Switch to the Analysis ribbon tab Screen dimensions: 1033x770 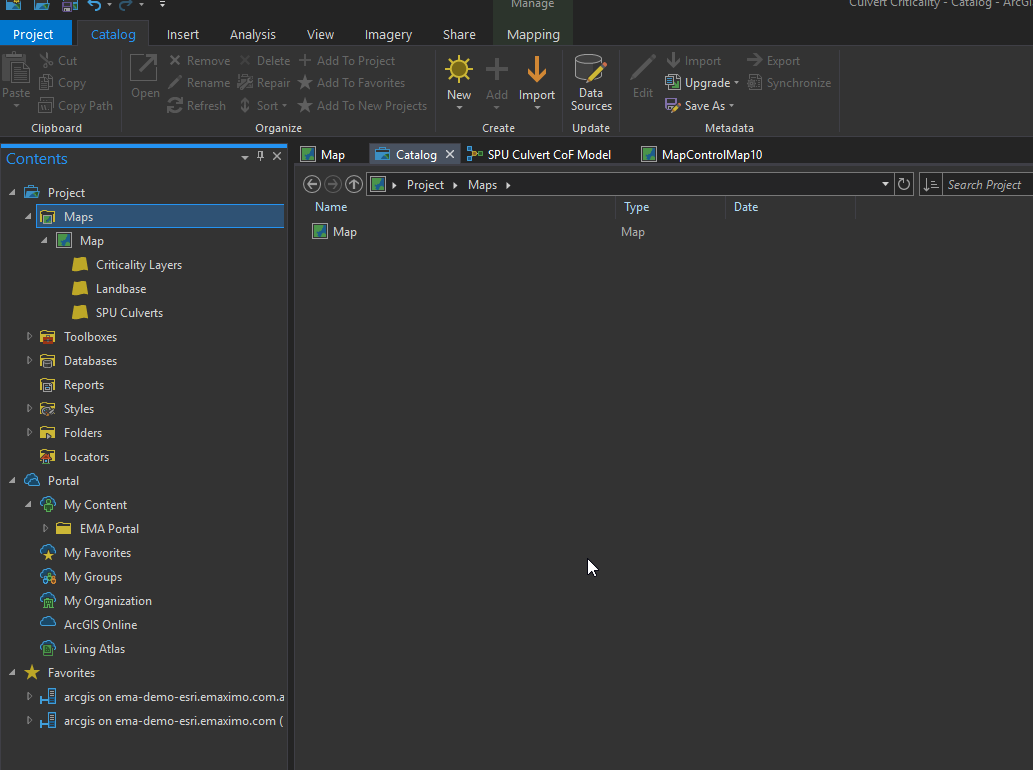pos(252,34)
